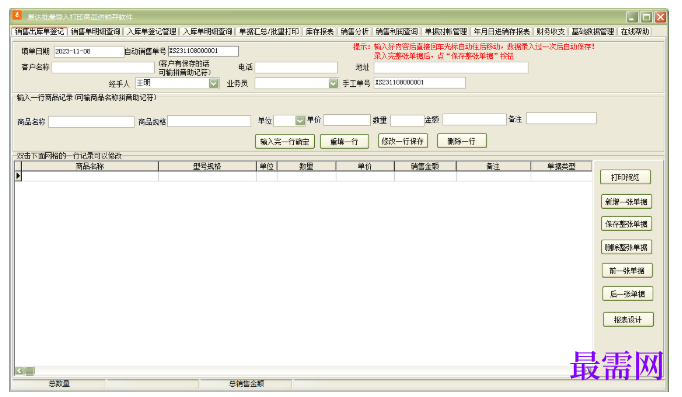Click the 数量 input box
The height and width of the screenshot is (397, 682).
click(x=407, y=120)
